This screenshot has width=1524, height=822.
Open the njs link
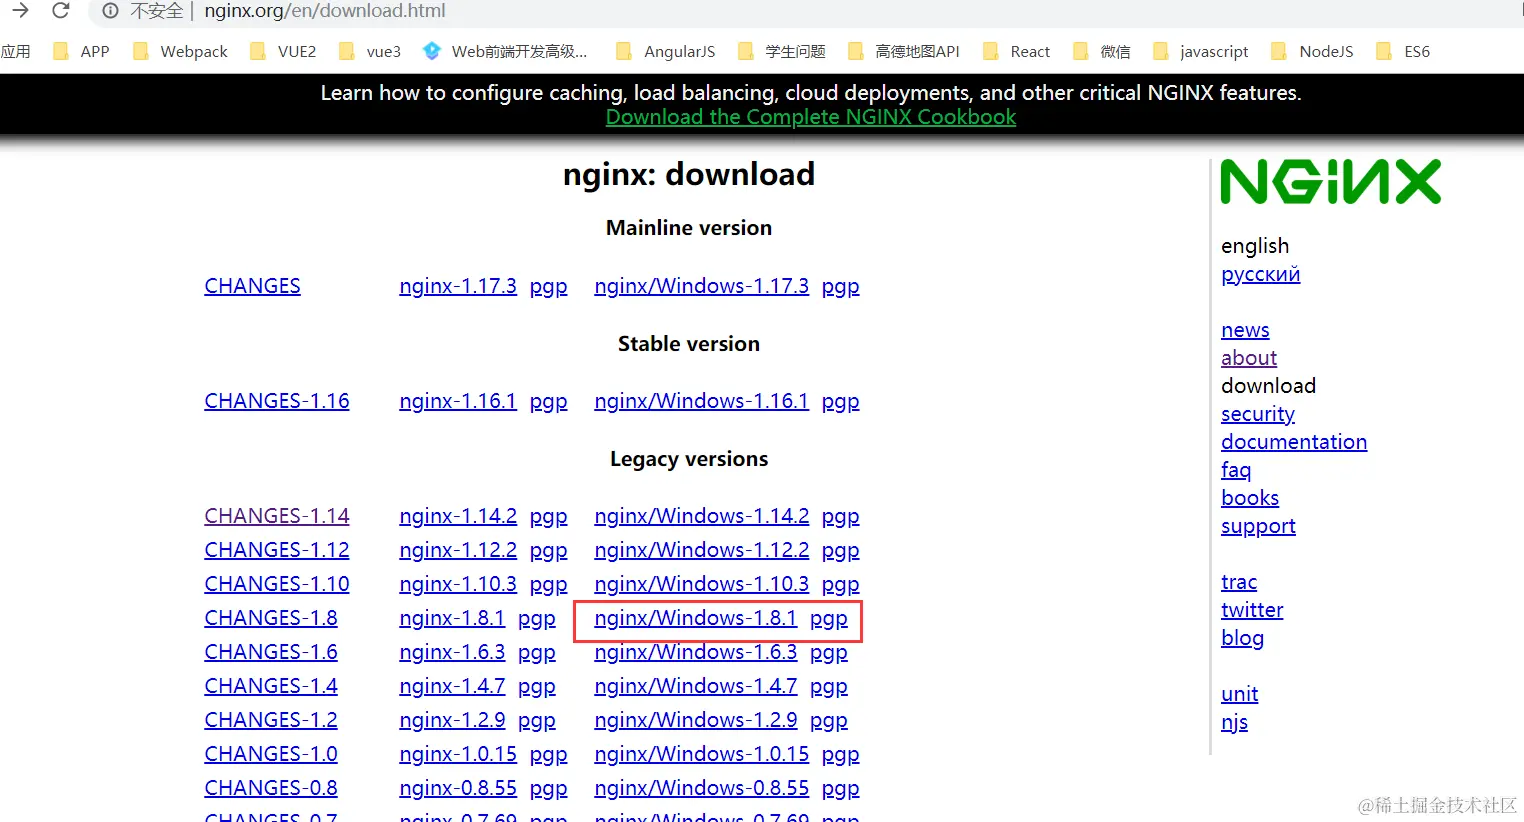[1234, 722]
